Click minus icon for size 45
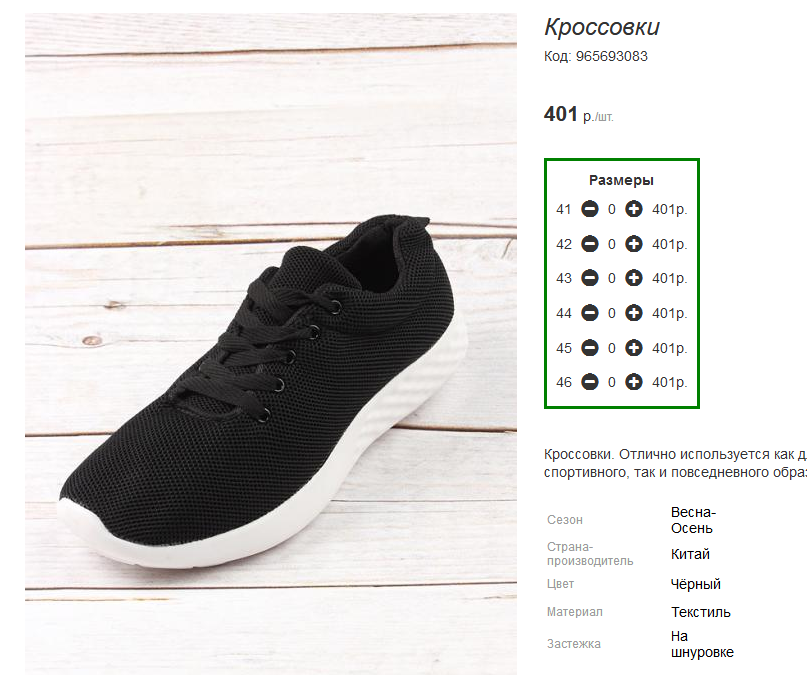 pos(590,348)
